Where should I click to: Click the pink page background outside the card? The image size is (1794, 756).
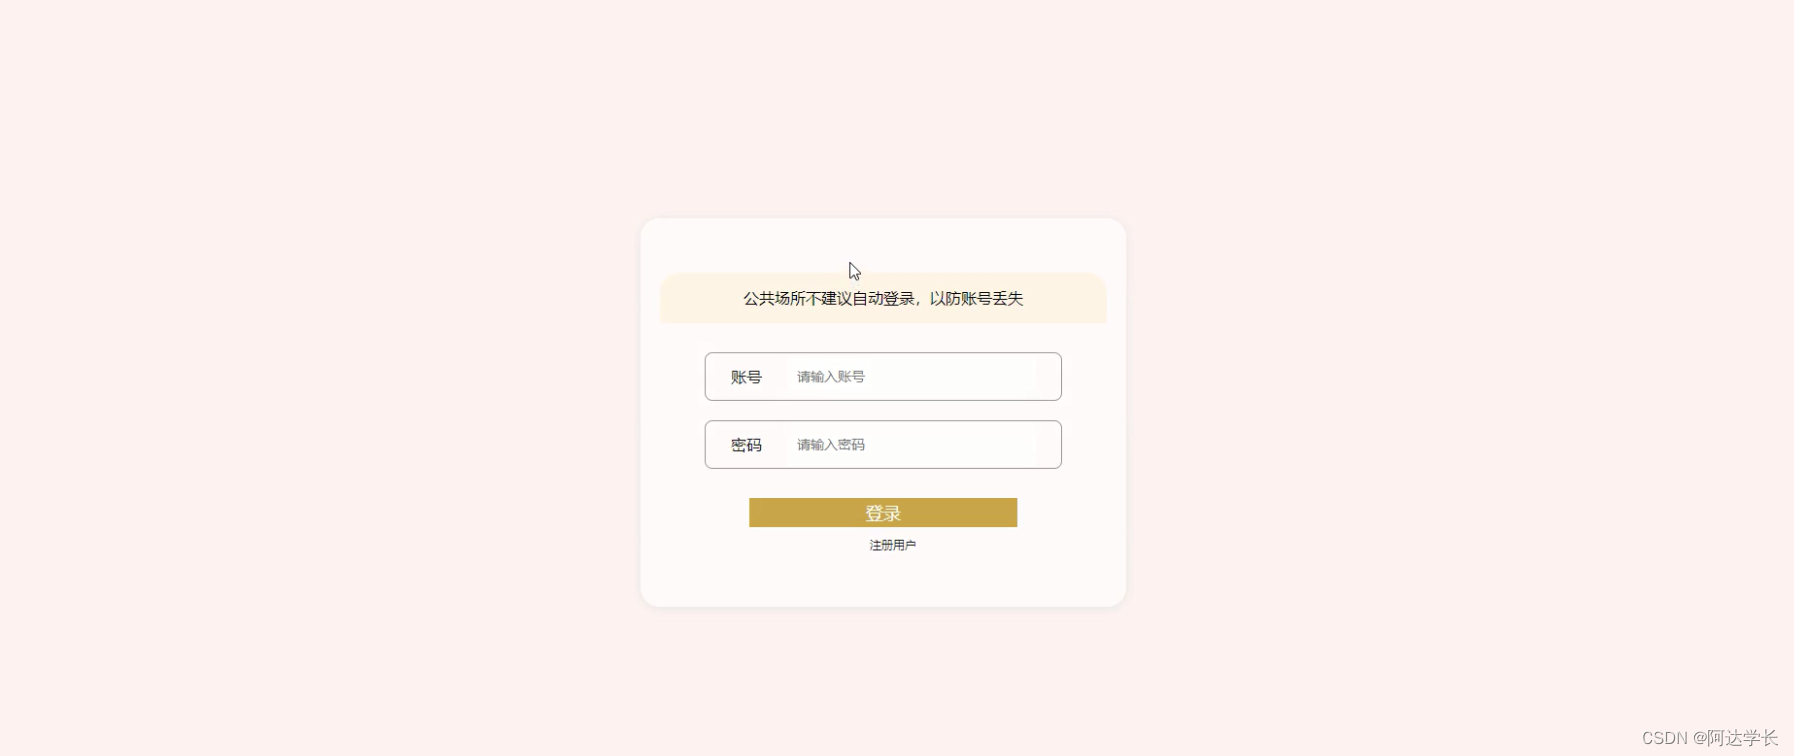(300, 400)
